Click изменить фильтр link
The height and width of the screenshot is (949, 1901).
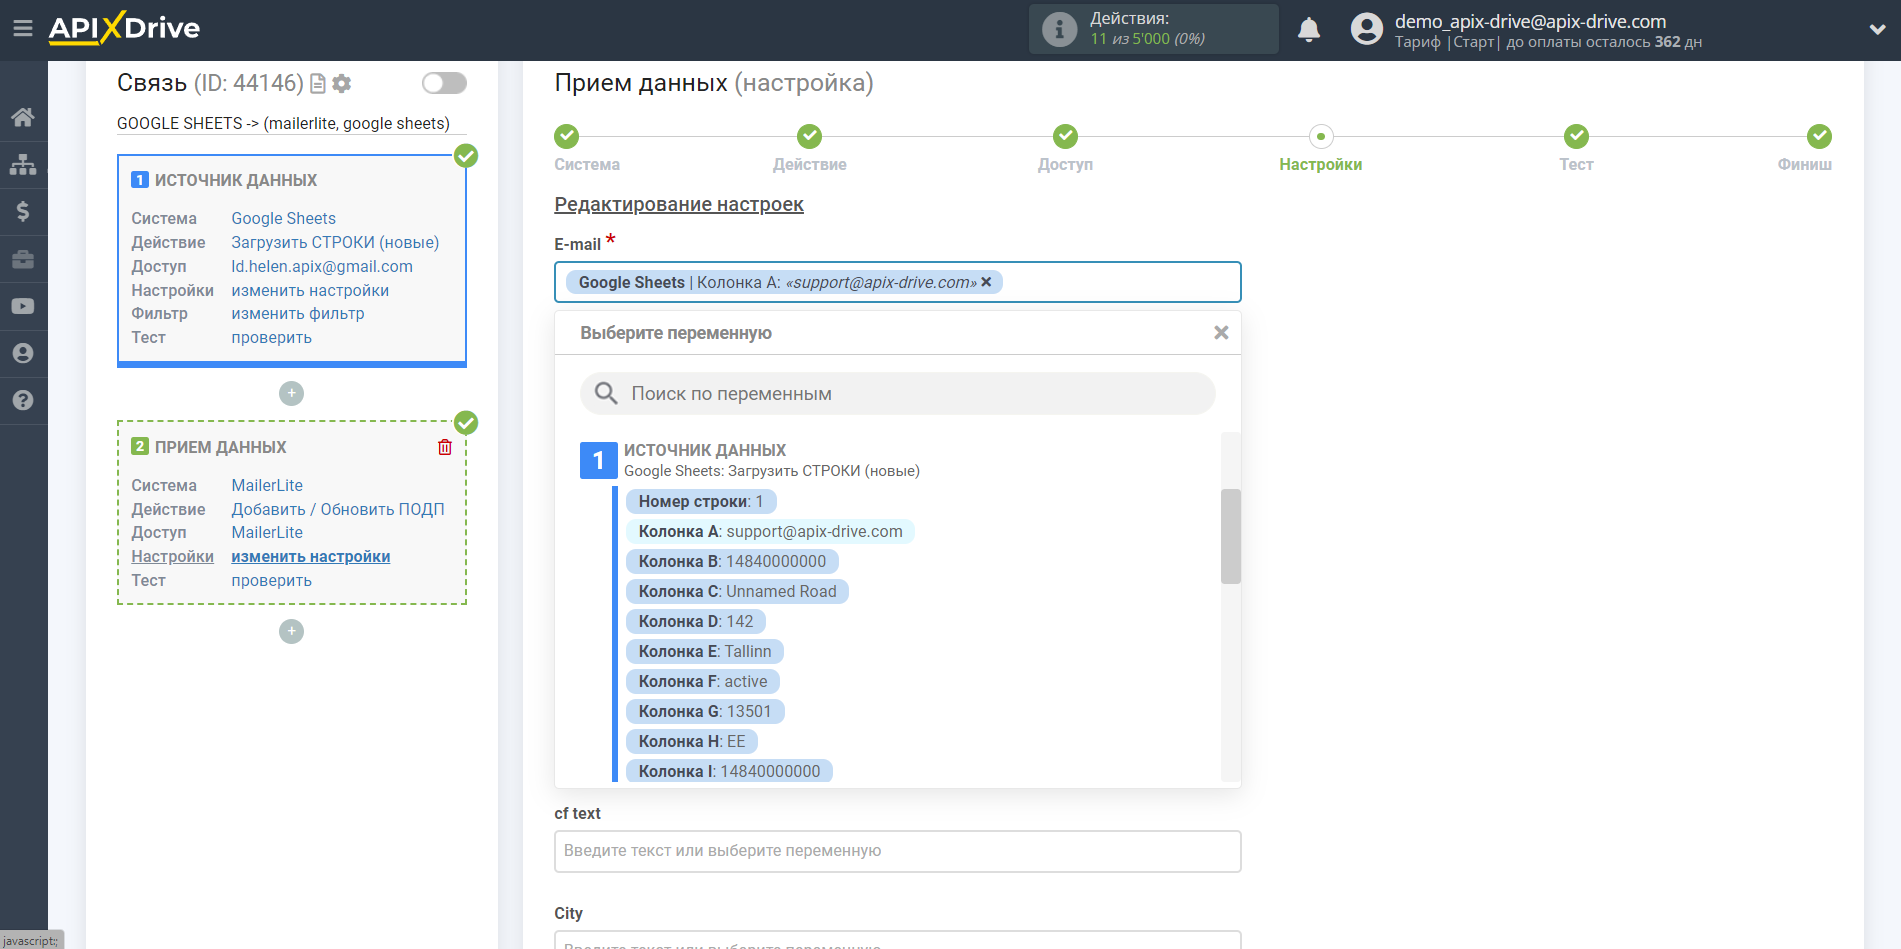(298, 314)
